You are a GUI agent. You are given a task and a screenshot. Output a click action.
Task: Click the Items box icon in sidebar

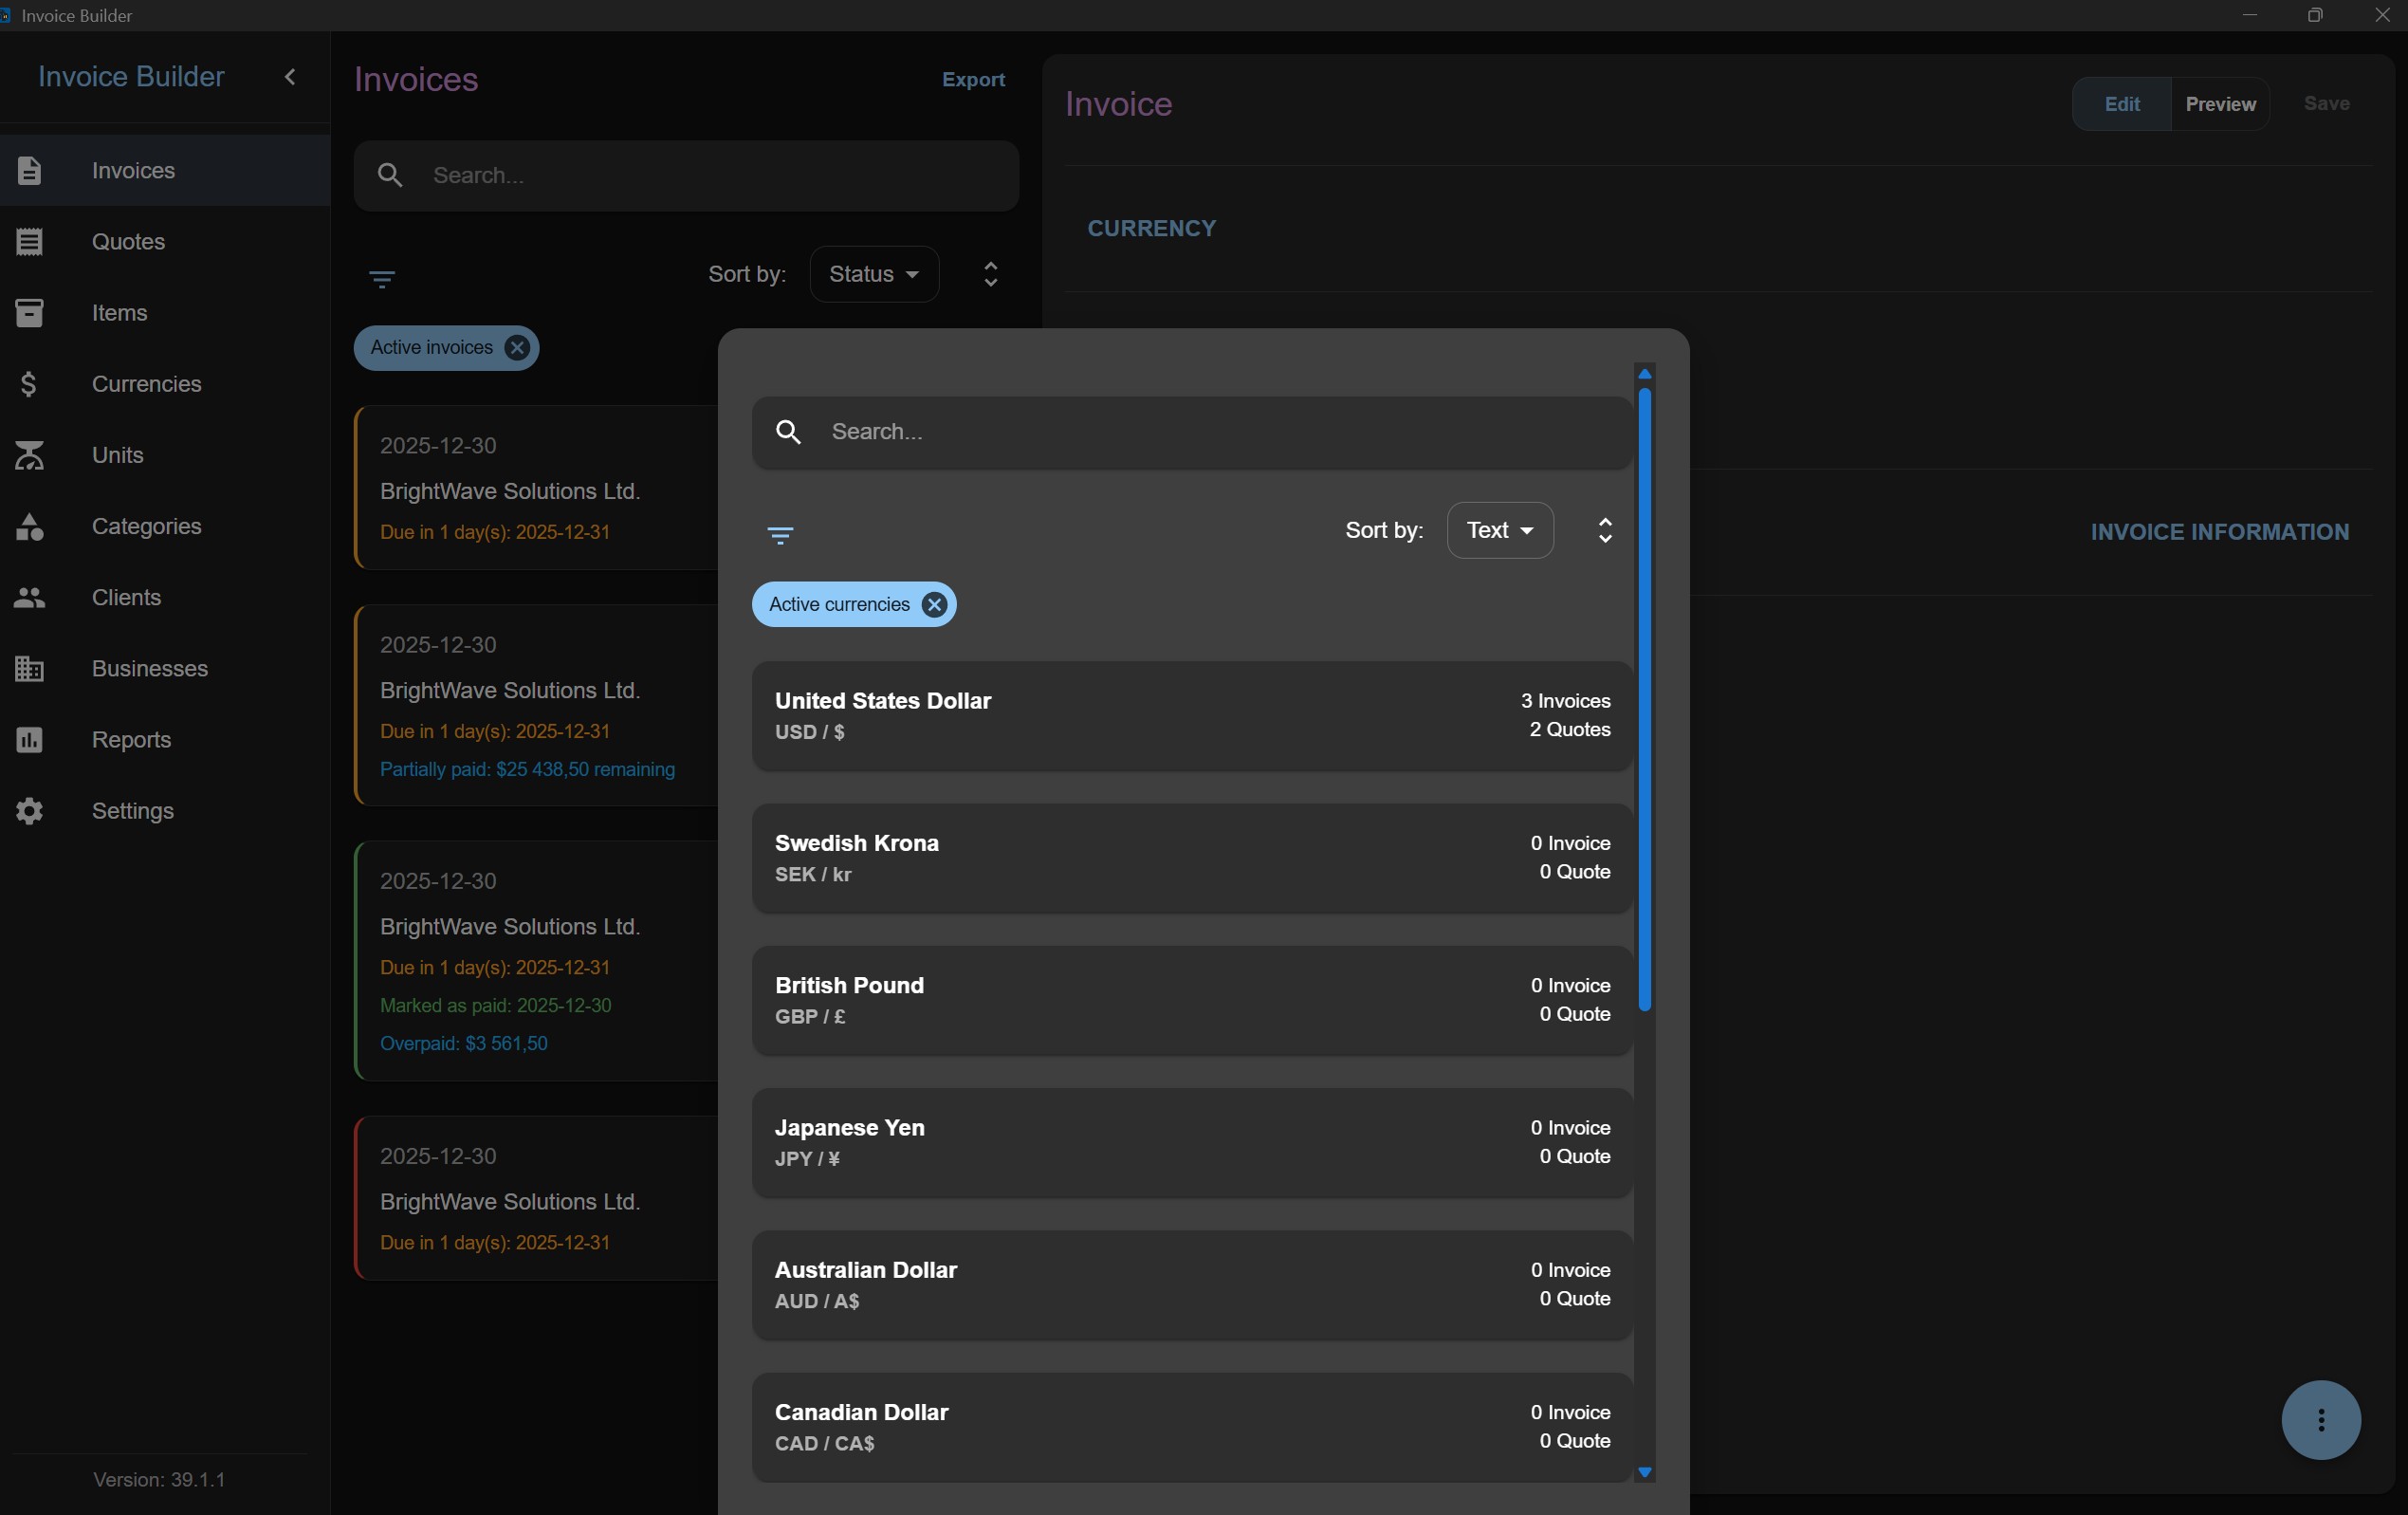tap(30, 313)
